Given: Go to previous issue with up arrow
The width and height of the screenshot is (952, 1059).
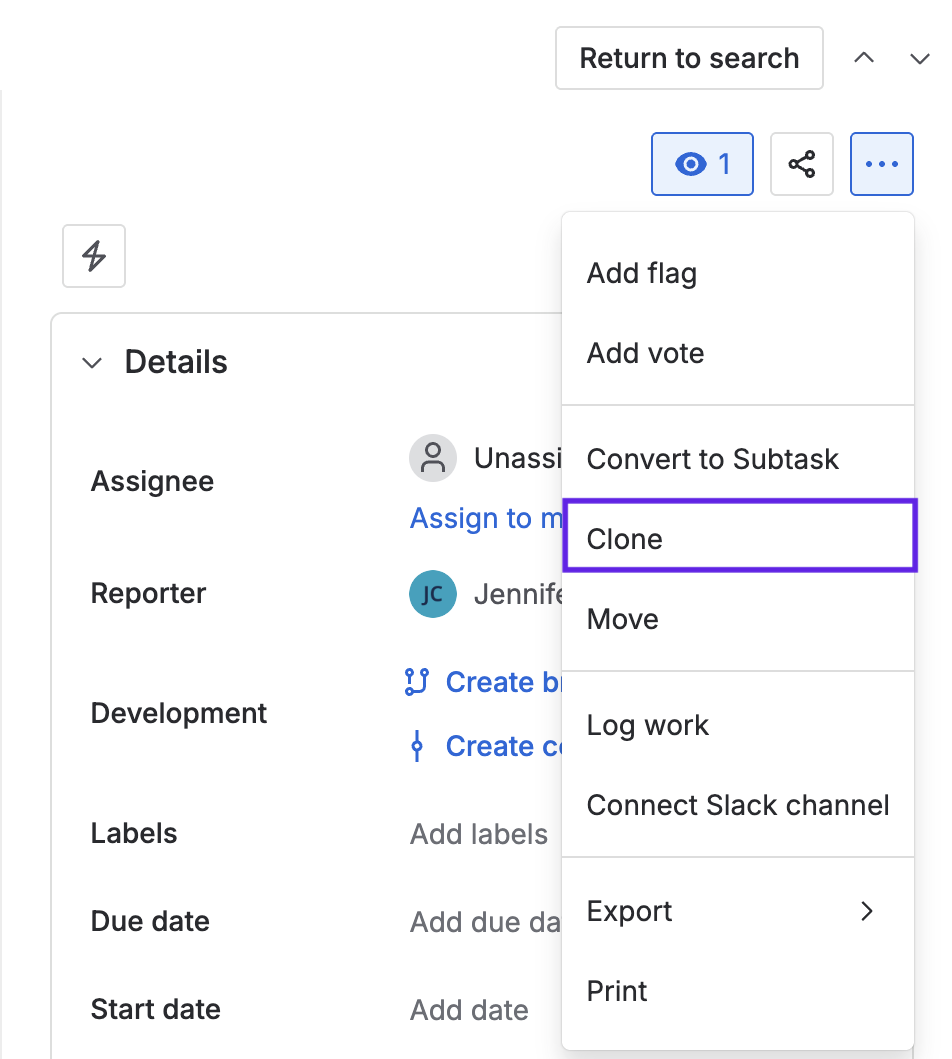Looking at the screenshot, I should tap(864, 58).
